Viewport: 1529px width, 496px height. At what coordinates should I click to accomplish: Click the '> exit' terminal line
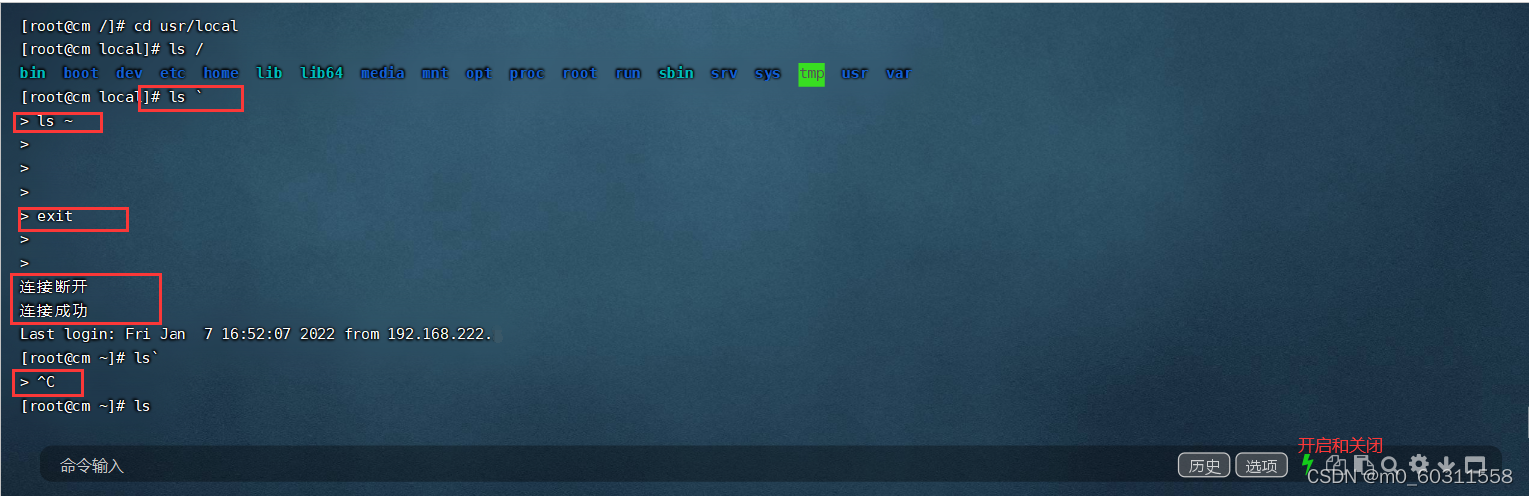46,216
